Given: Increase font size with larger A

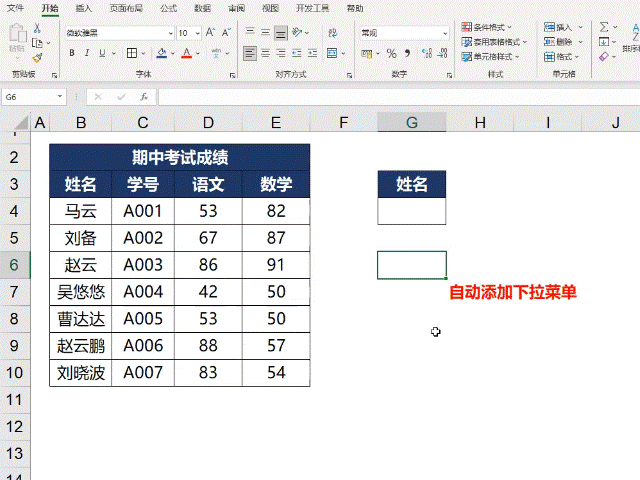Looking at the screenshot, I should point(210,33).
